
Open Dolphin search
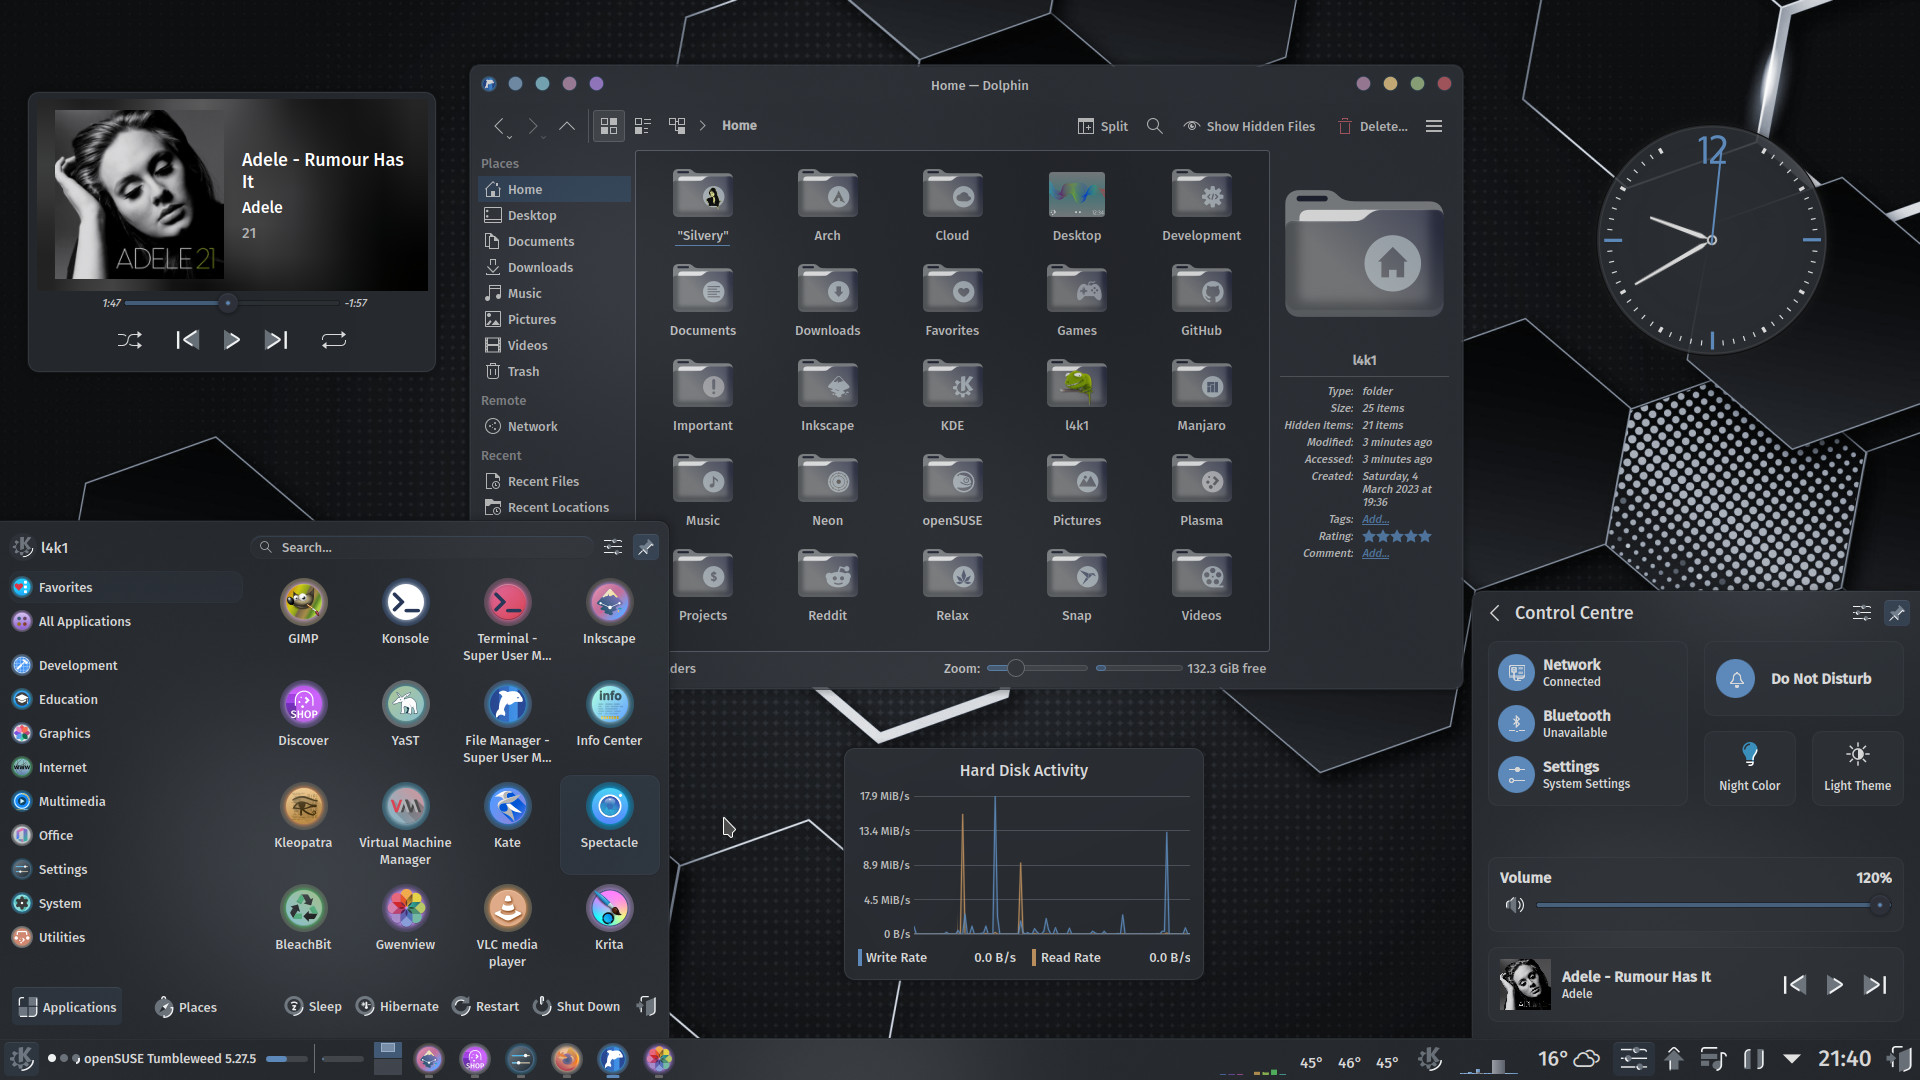[1154, 126]
